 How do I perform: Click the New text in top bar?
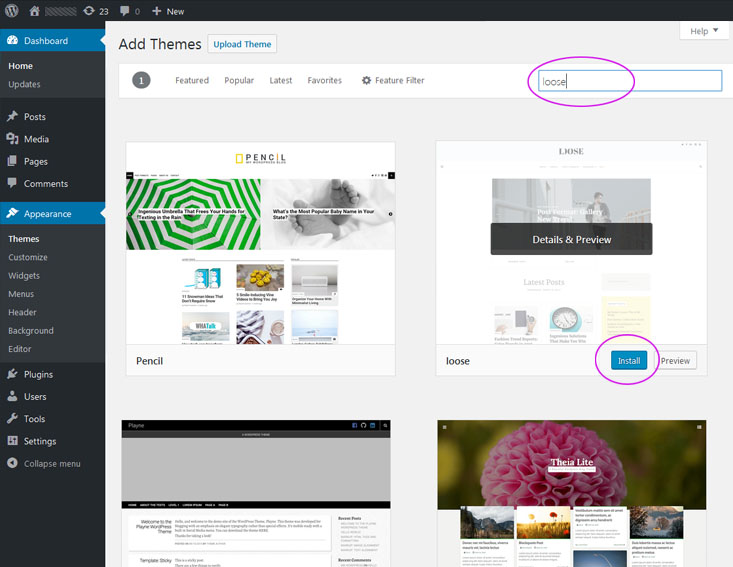pos(175,11)
